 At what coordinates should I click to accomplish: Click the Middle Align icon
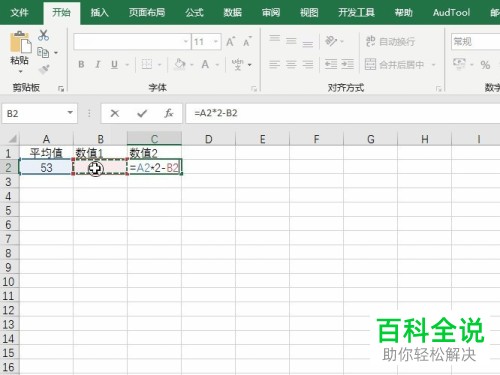pyautogui.click(x=291, y=41)
